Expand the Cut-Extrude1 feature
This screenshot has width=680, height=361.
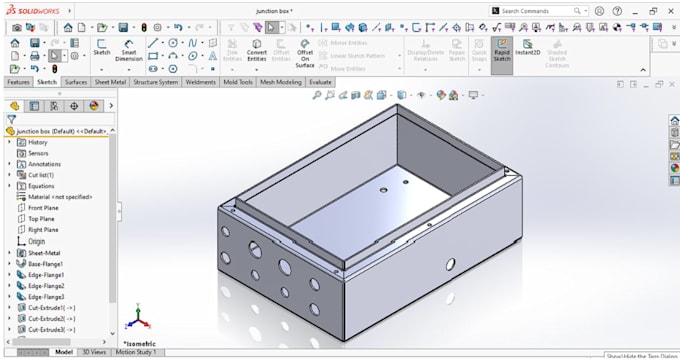pyautogui.click(x=9, y=308)
